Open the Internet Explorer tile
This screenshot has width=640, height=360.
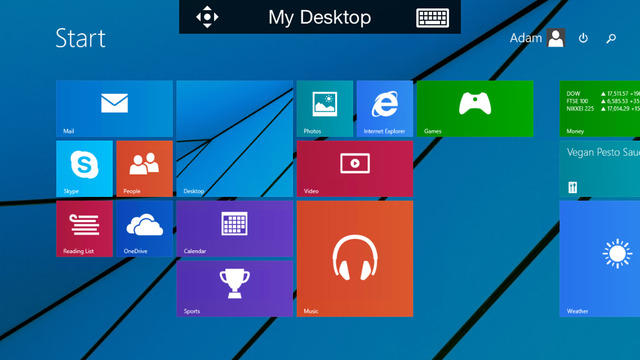[385, 109]
